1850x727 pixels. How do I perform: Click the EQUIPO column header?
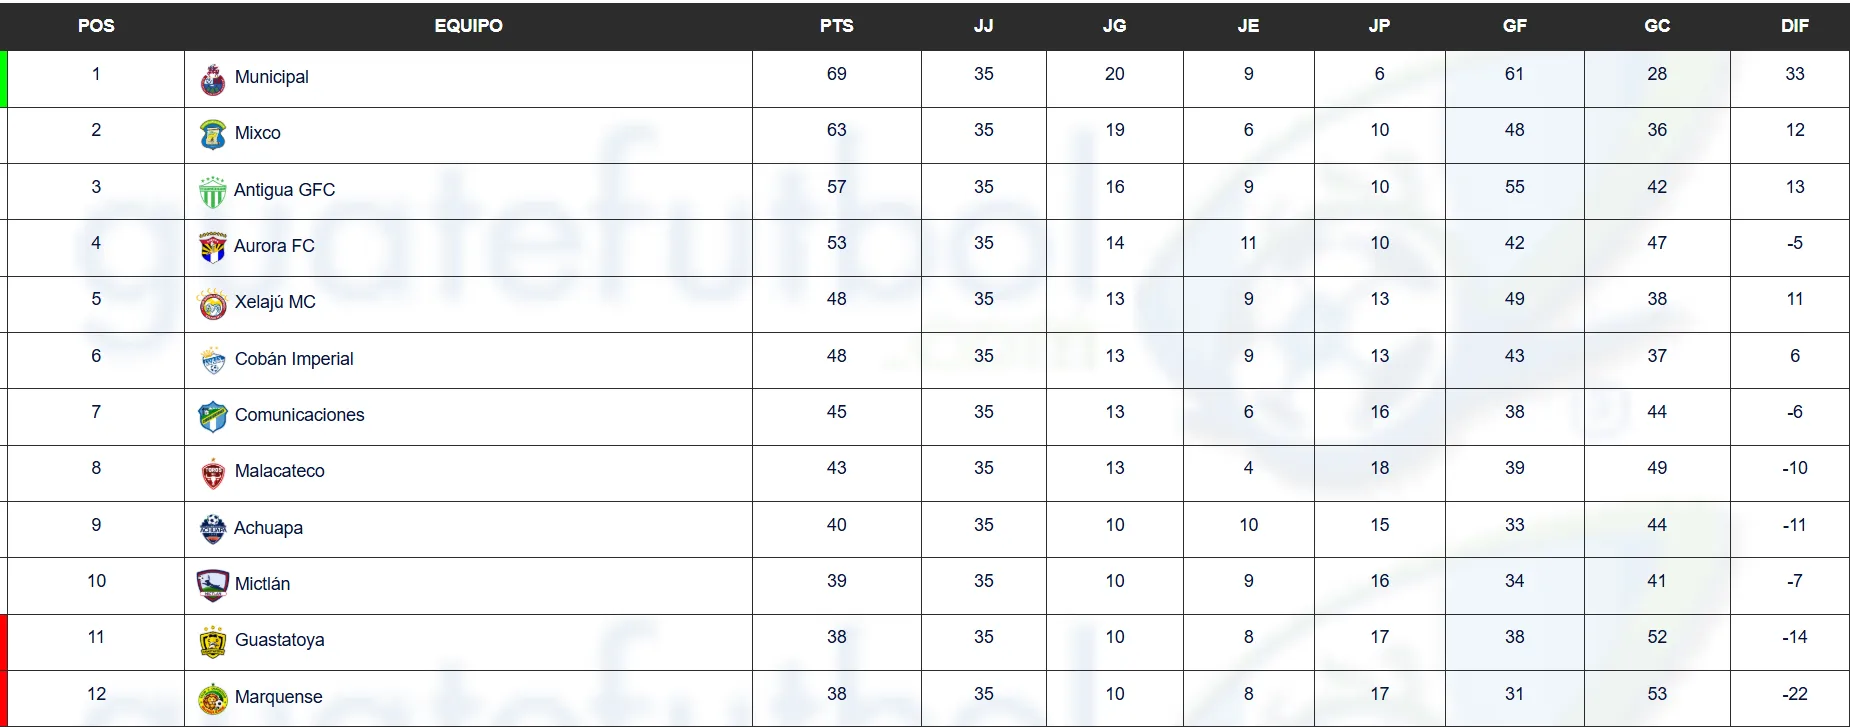pos(468,26)
